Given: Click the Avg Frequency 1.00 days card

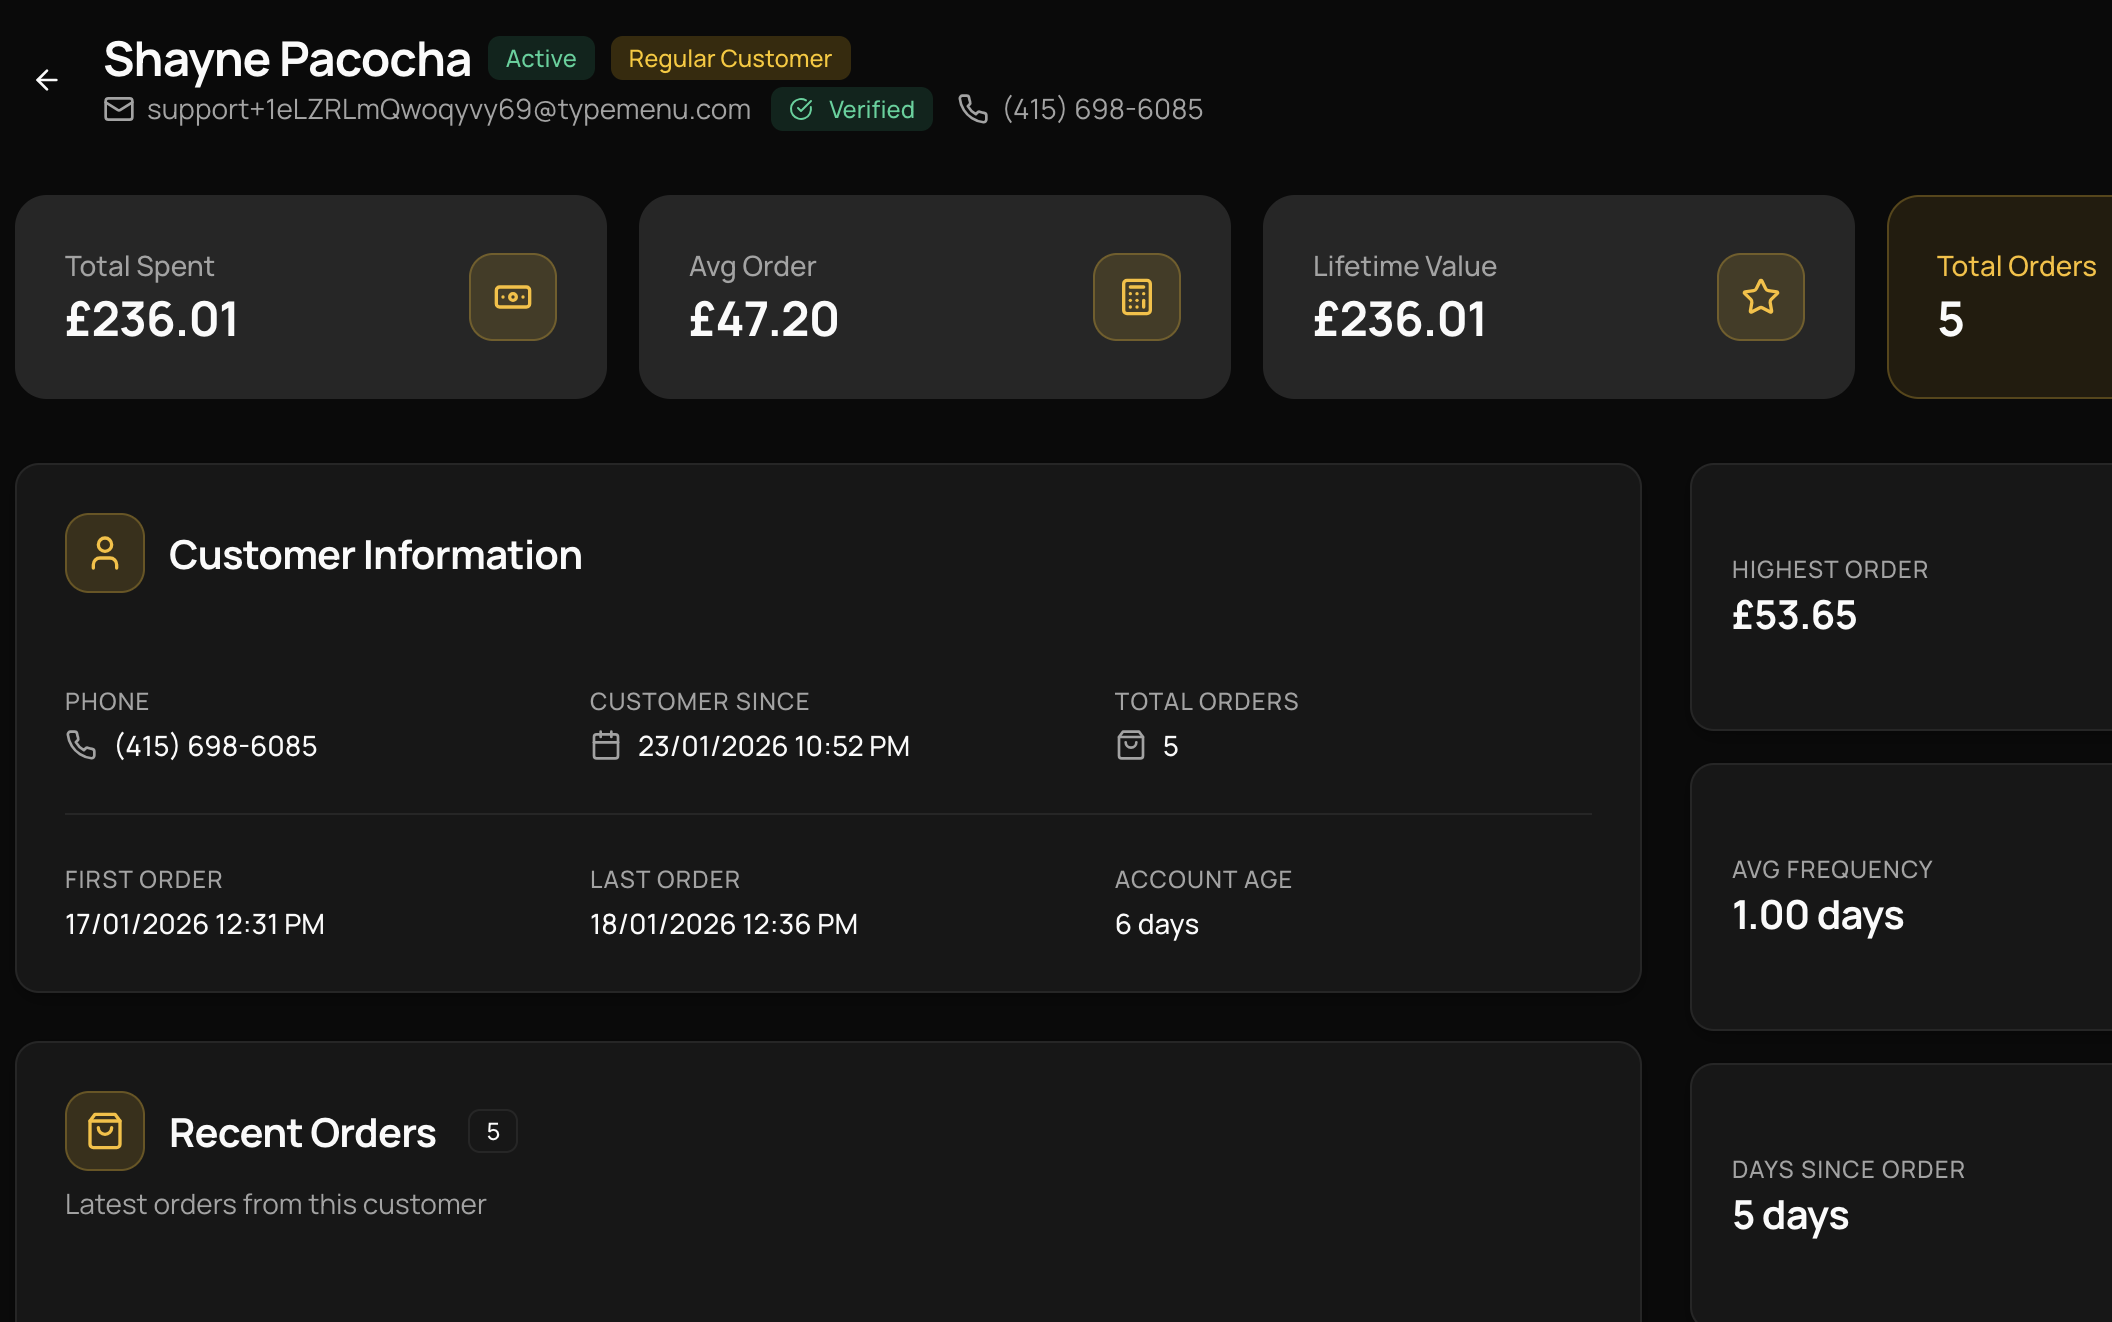Looking at the screenshot, I should pos(1900,897).
